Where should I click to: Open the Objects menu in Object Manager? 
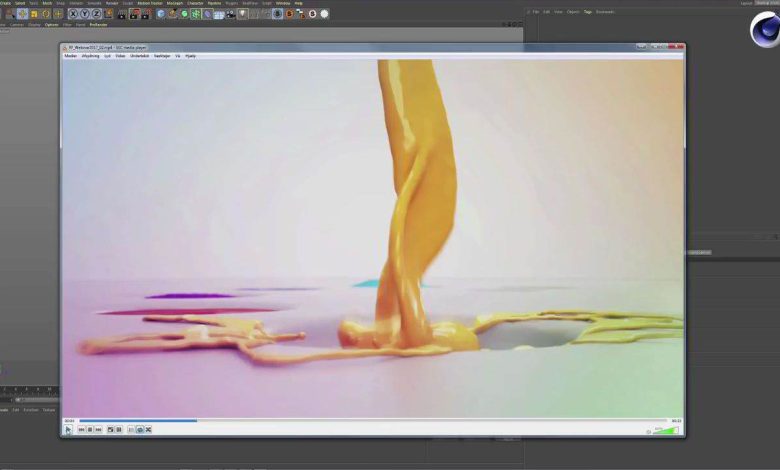(573, 11)
